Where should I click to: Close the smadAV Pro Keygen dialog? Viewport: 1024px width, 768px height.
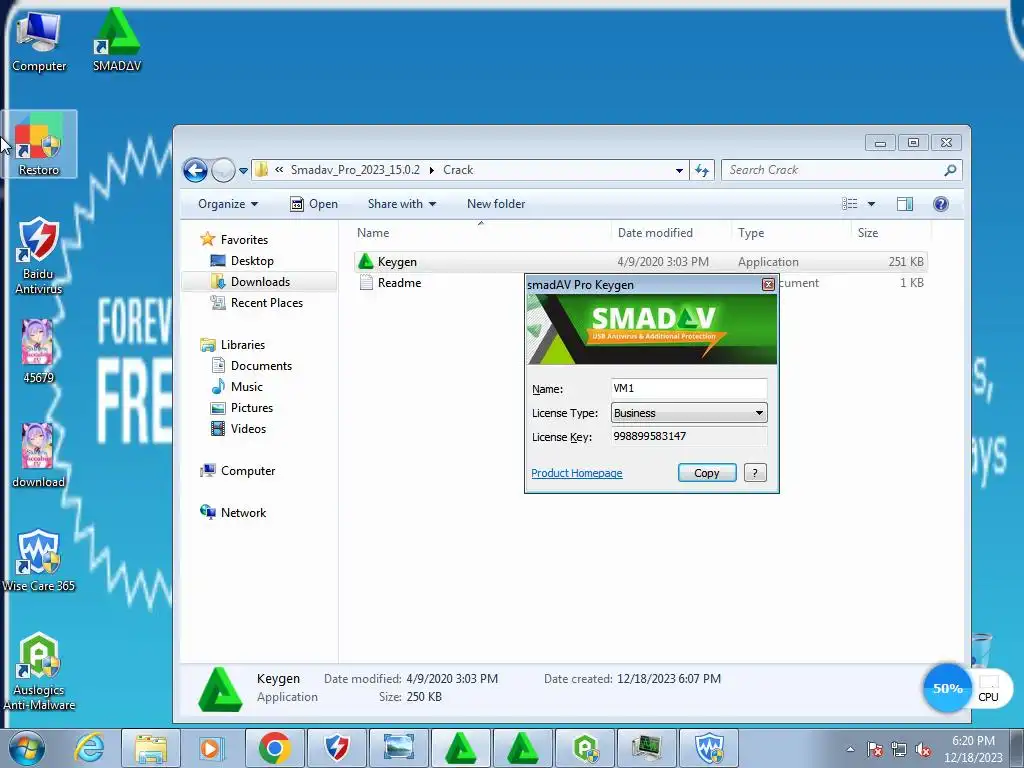pyautogui.click(x=768, y=284)
